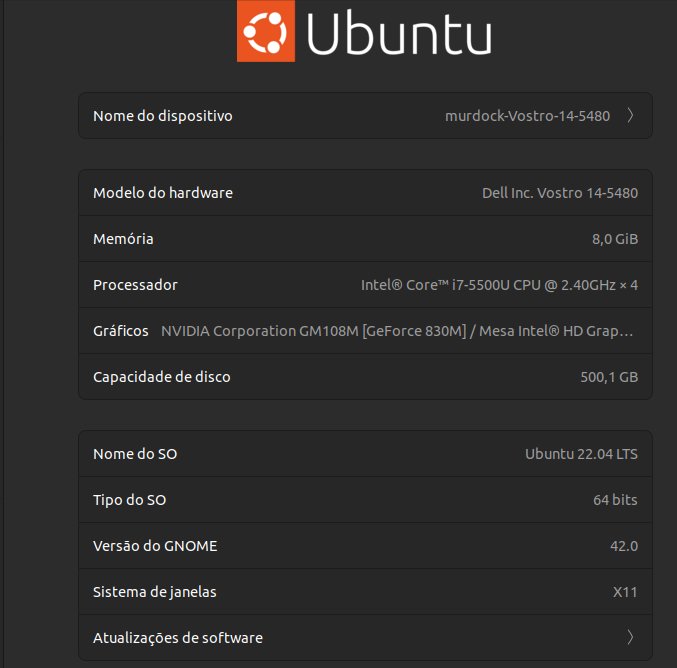
Task: Click the Versão do GNOME row
Action: (365, 546)
